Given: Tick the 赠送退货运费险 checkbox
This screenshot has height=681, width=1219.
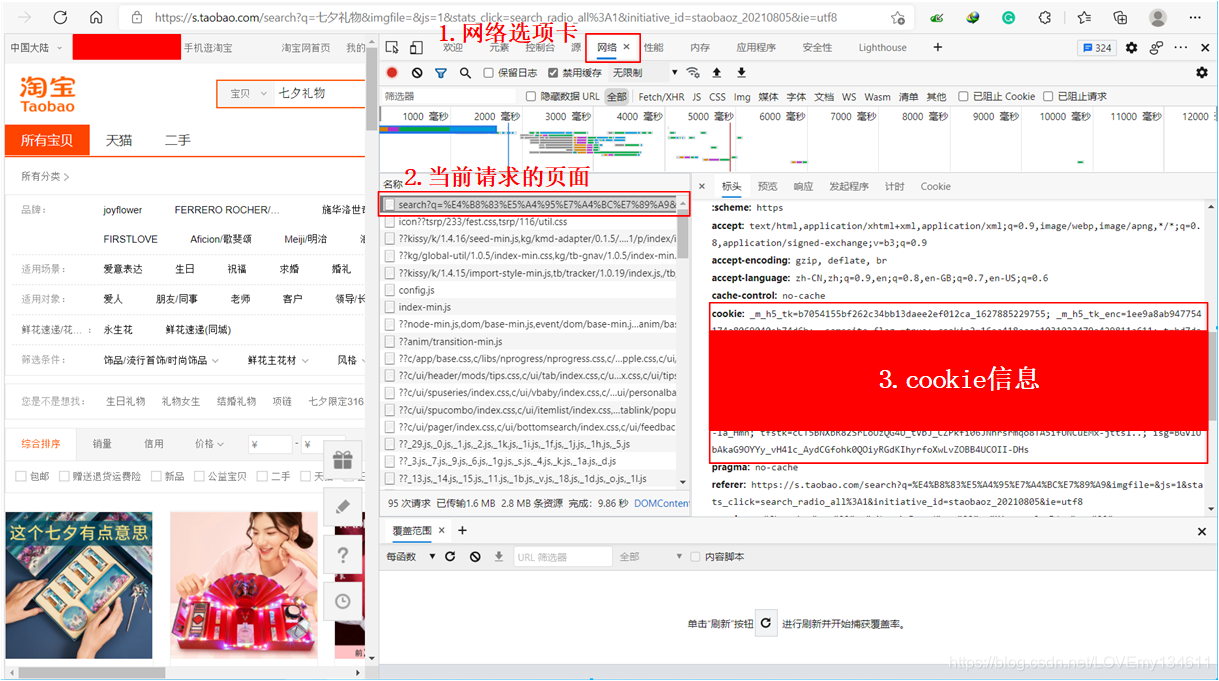Looking at the screenshot, I should (65, 476).
